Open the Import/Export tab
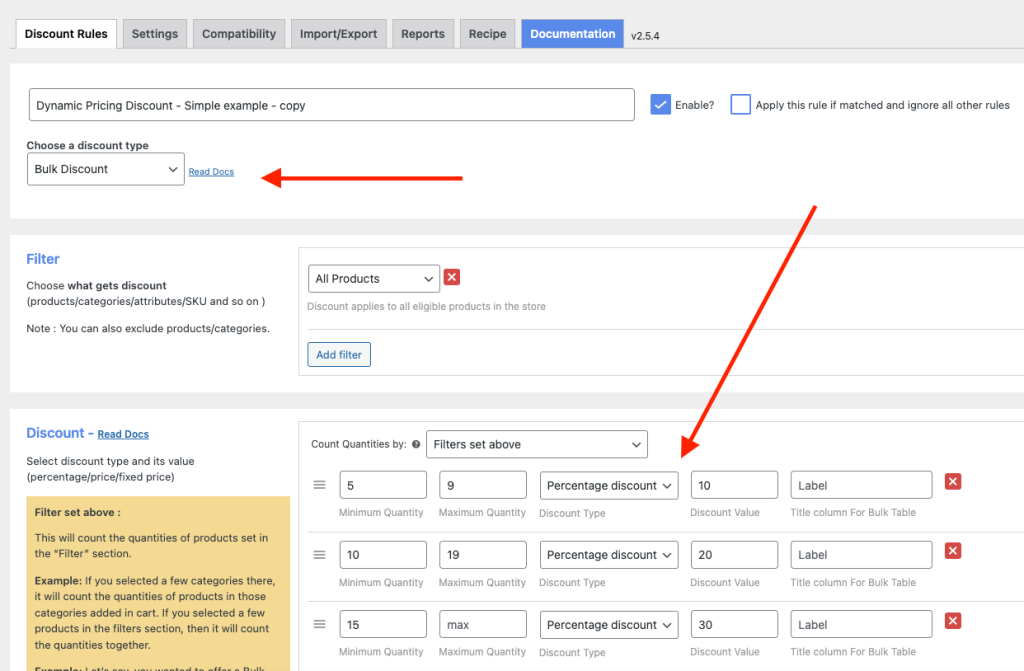This screenshot has width=1024, height=671. pos(339,34)
